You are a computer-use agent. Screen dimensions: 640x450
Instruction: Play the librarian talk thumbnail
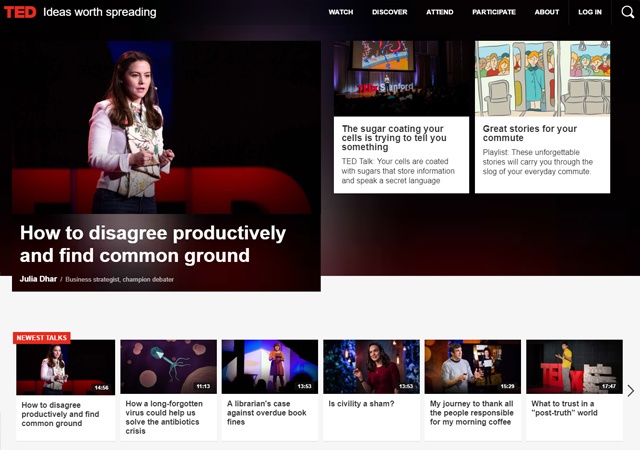pyautogui.click(x=270, y=367)
